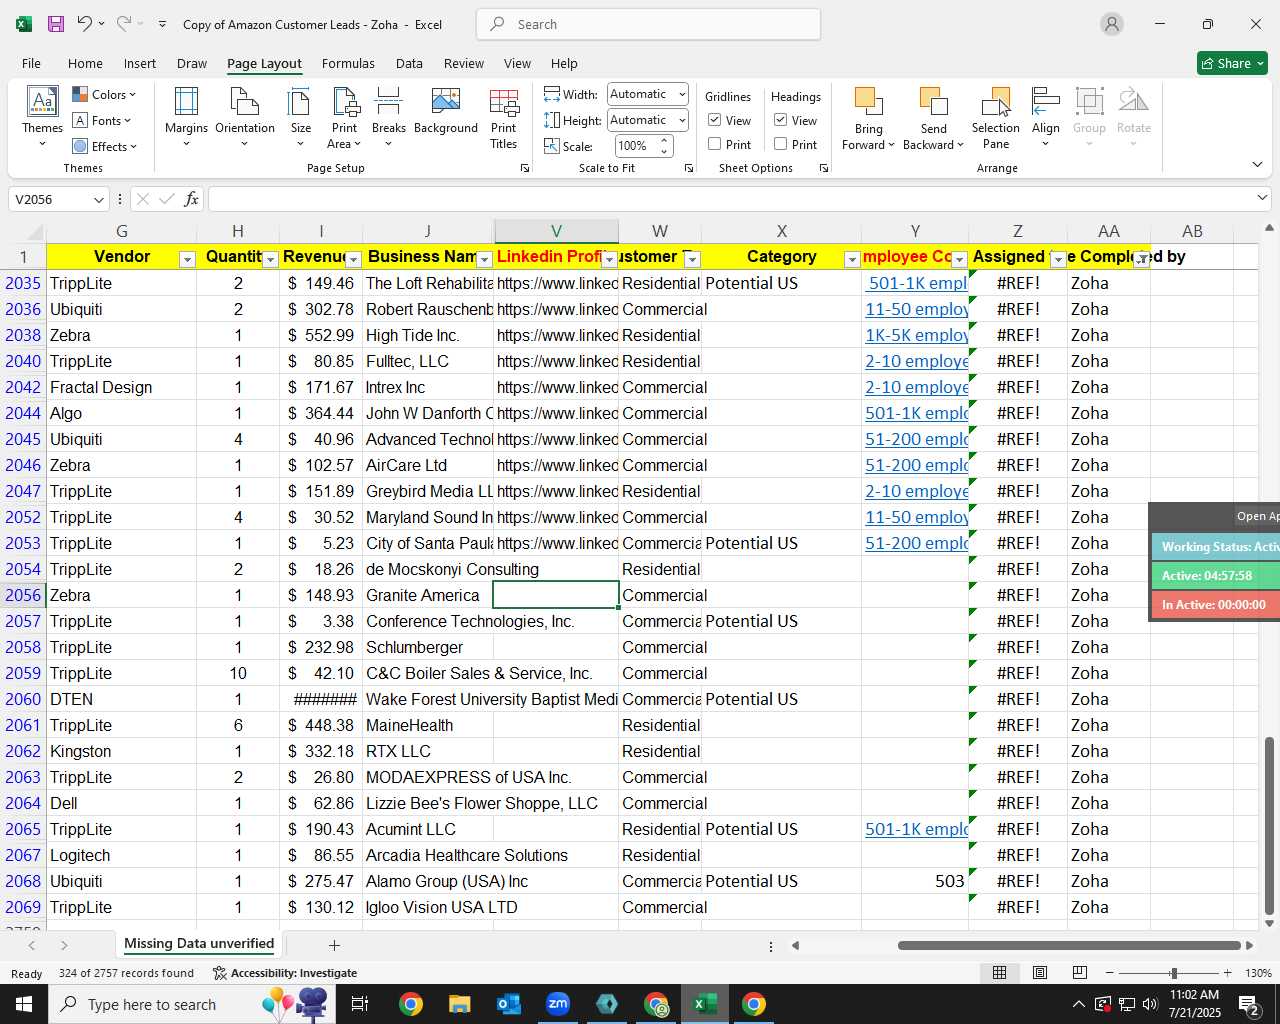The height and width of the screenshot is (1024, 1280).
Task: Open page Orientation options
Action: coord(245,118)
